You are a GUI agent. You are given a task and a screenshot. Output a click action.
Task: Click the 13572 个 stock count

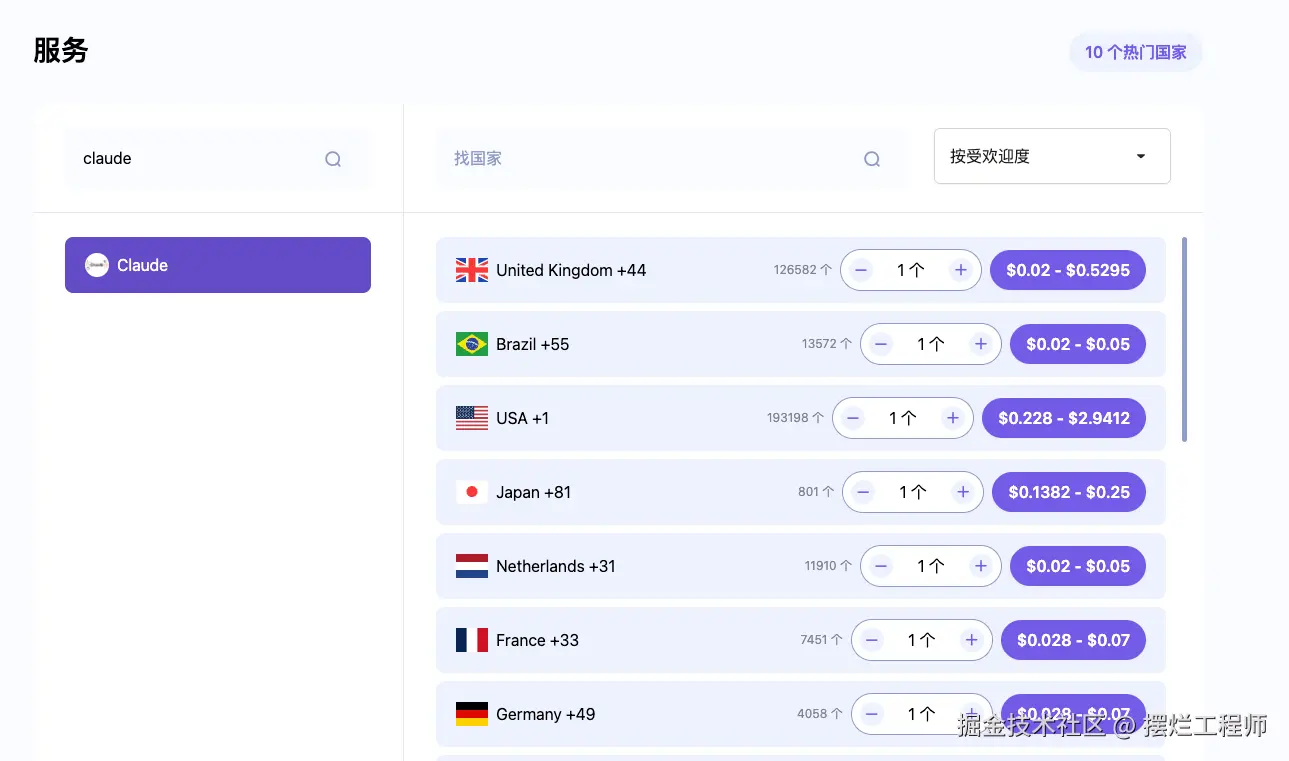827,344
